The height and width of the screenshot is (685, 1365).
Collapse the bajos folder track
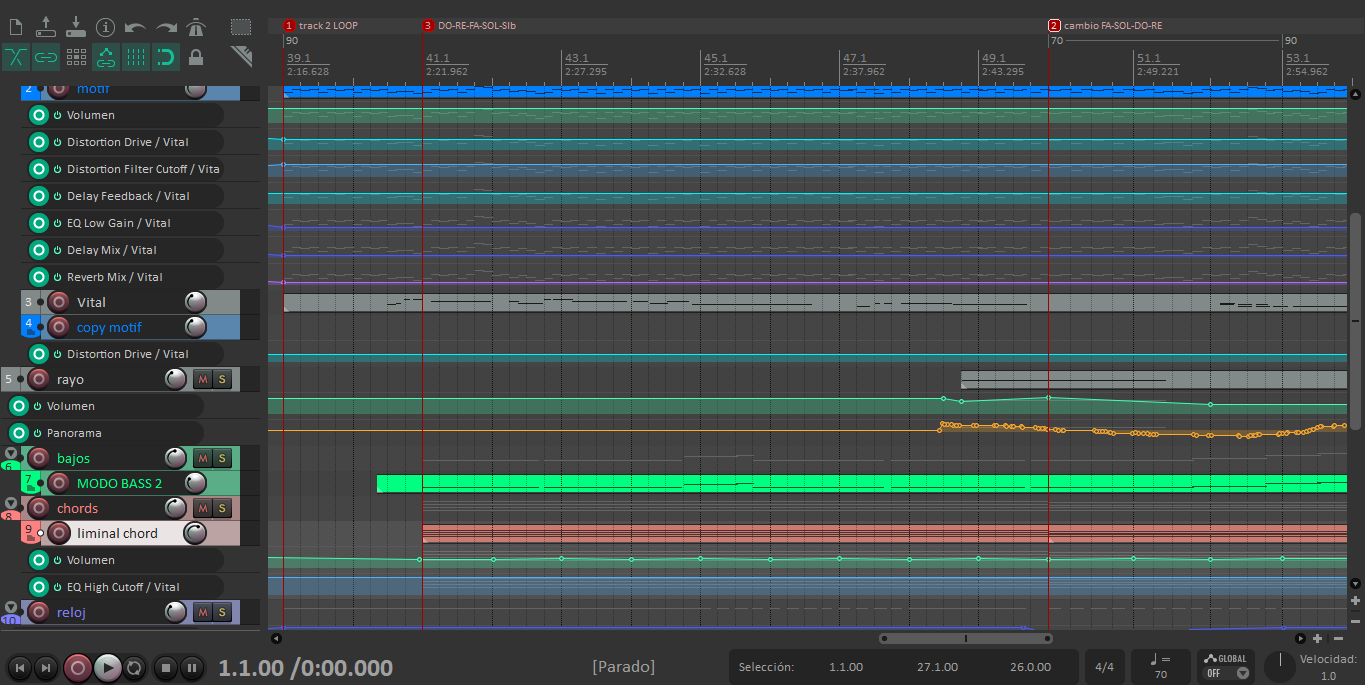point(11,453)
